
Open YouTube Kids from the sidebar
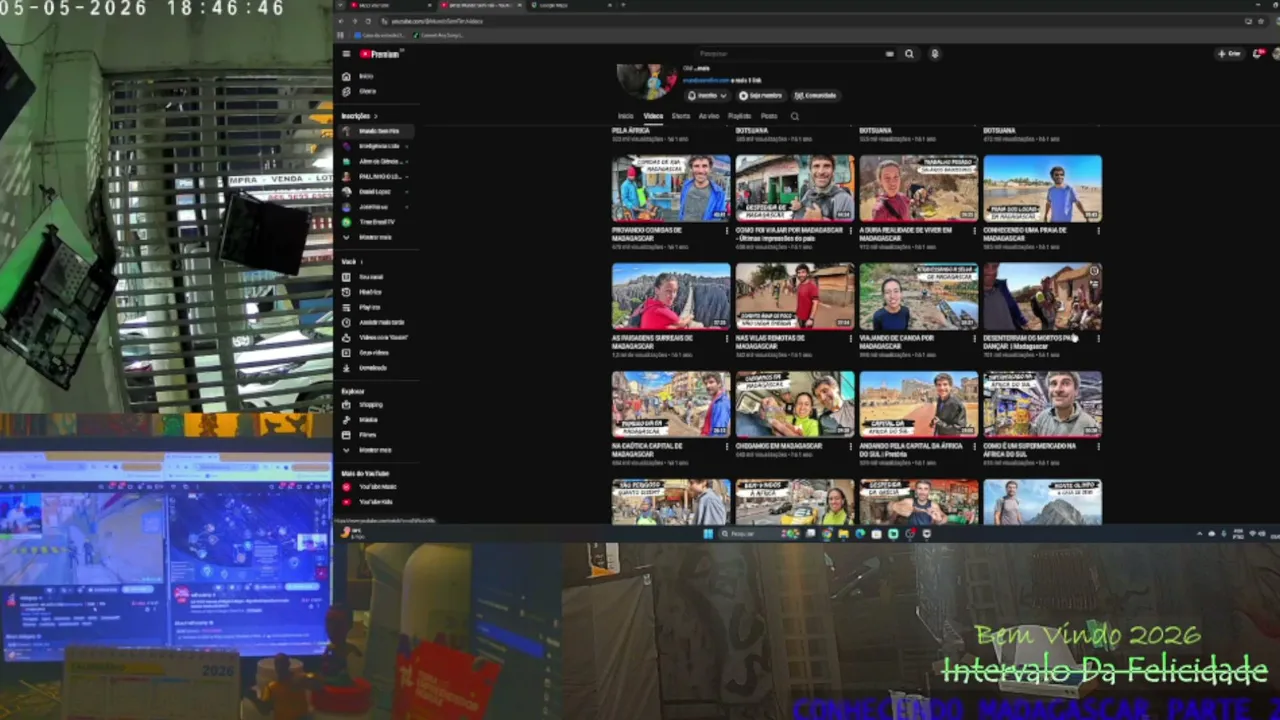click(x=375, y=502)
